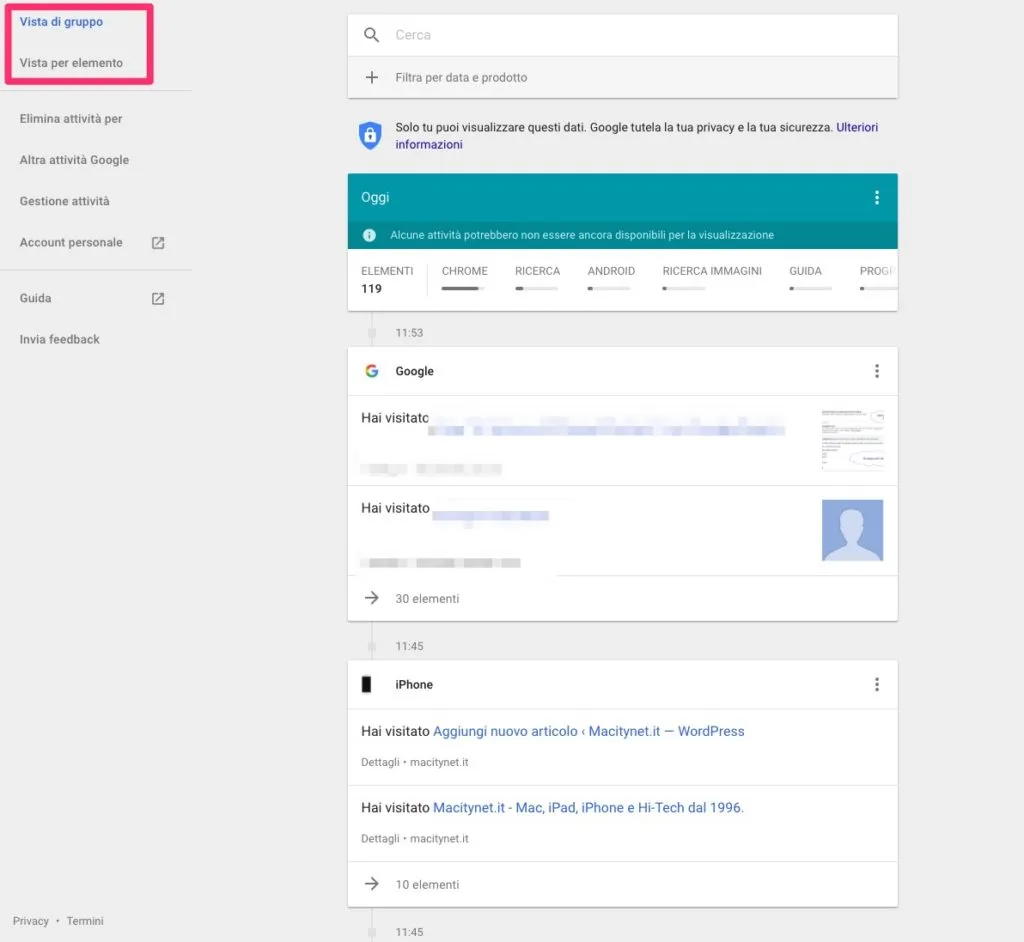Viewport: 1024px width, 942px height.
Task: Open the profile silhouette thumbnail
Action: point(852,530)
